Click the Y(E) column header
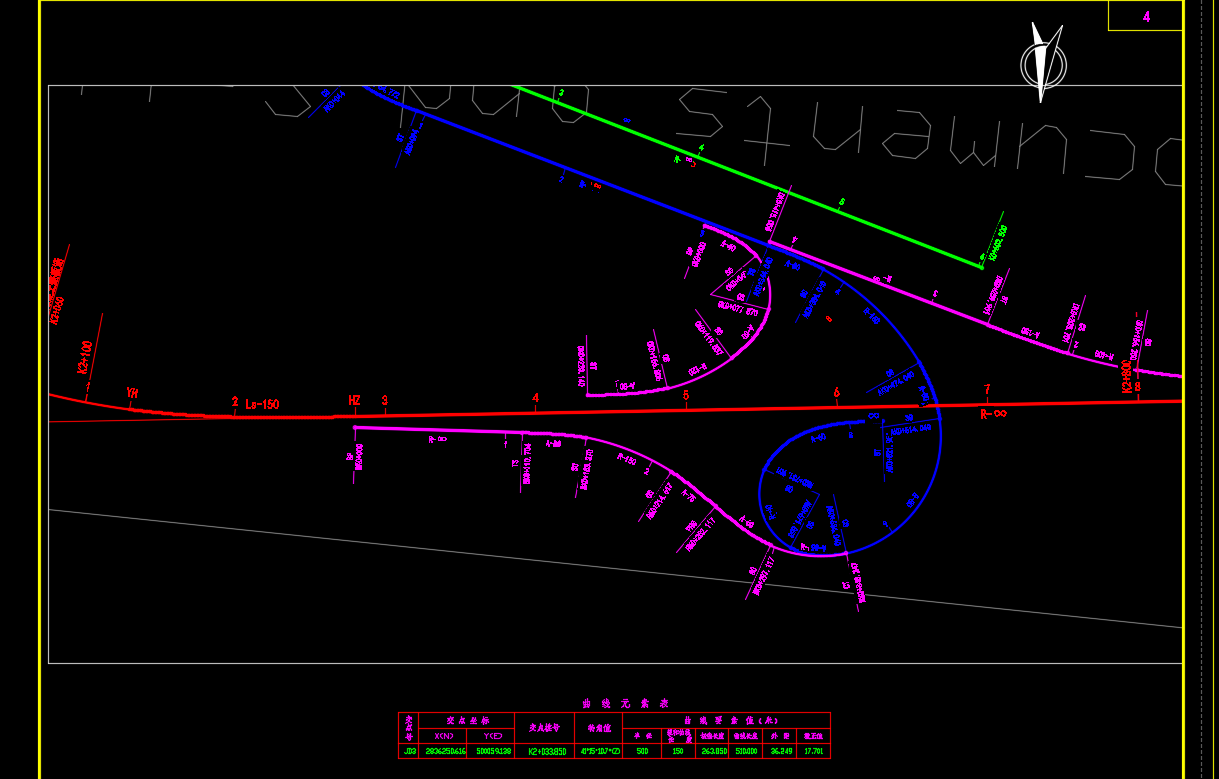Screen dimensions: 1219x779 pyautogui.click(x=493, y=736)
